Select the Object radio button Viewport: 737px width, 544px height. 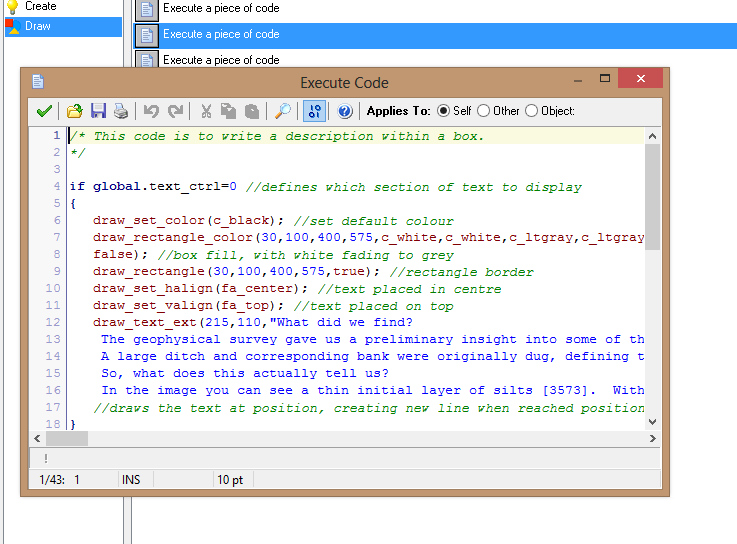531,111
